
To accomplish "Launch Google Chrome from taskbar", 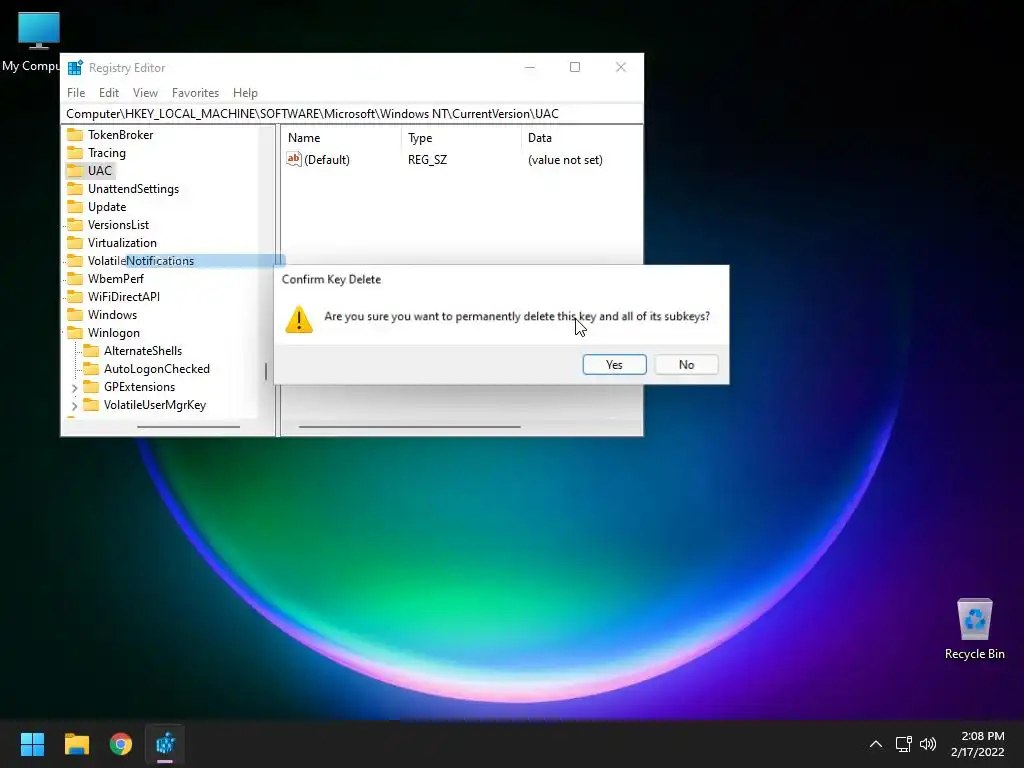I will pos(121,744).
